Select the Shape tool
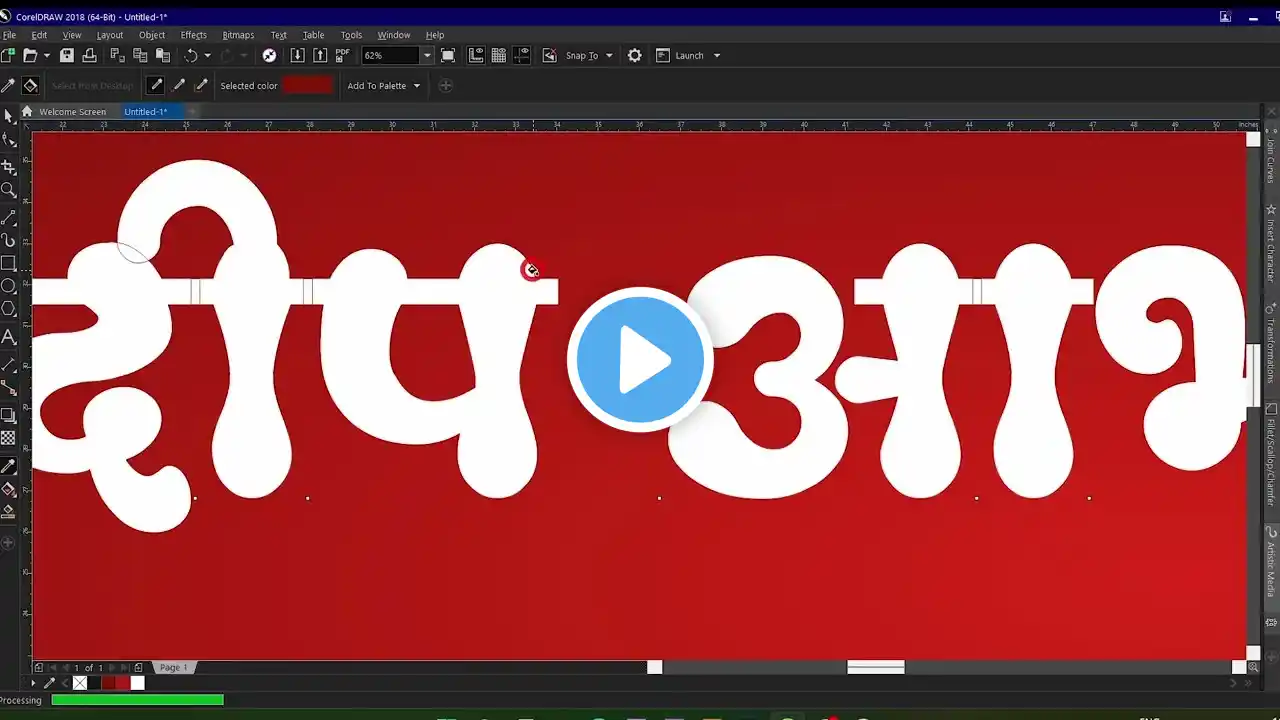Screen dimensions: 1280x720 click(x=9, y=139)
